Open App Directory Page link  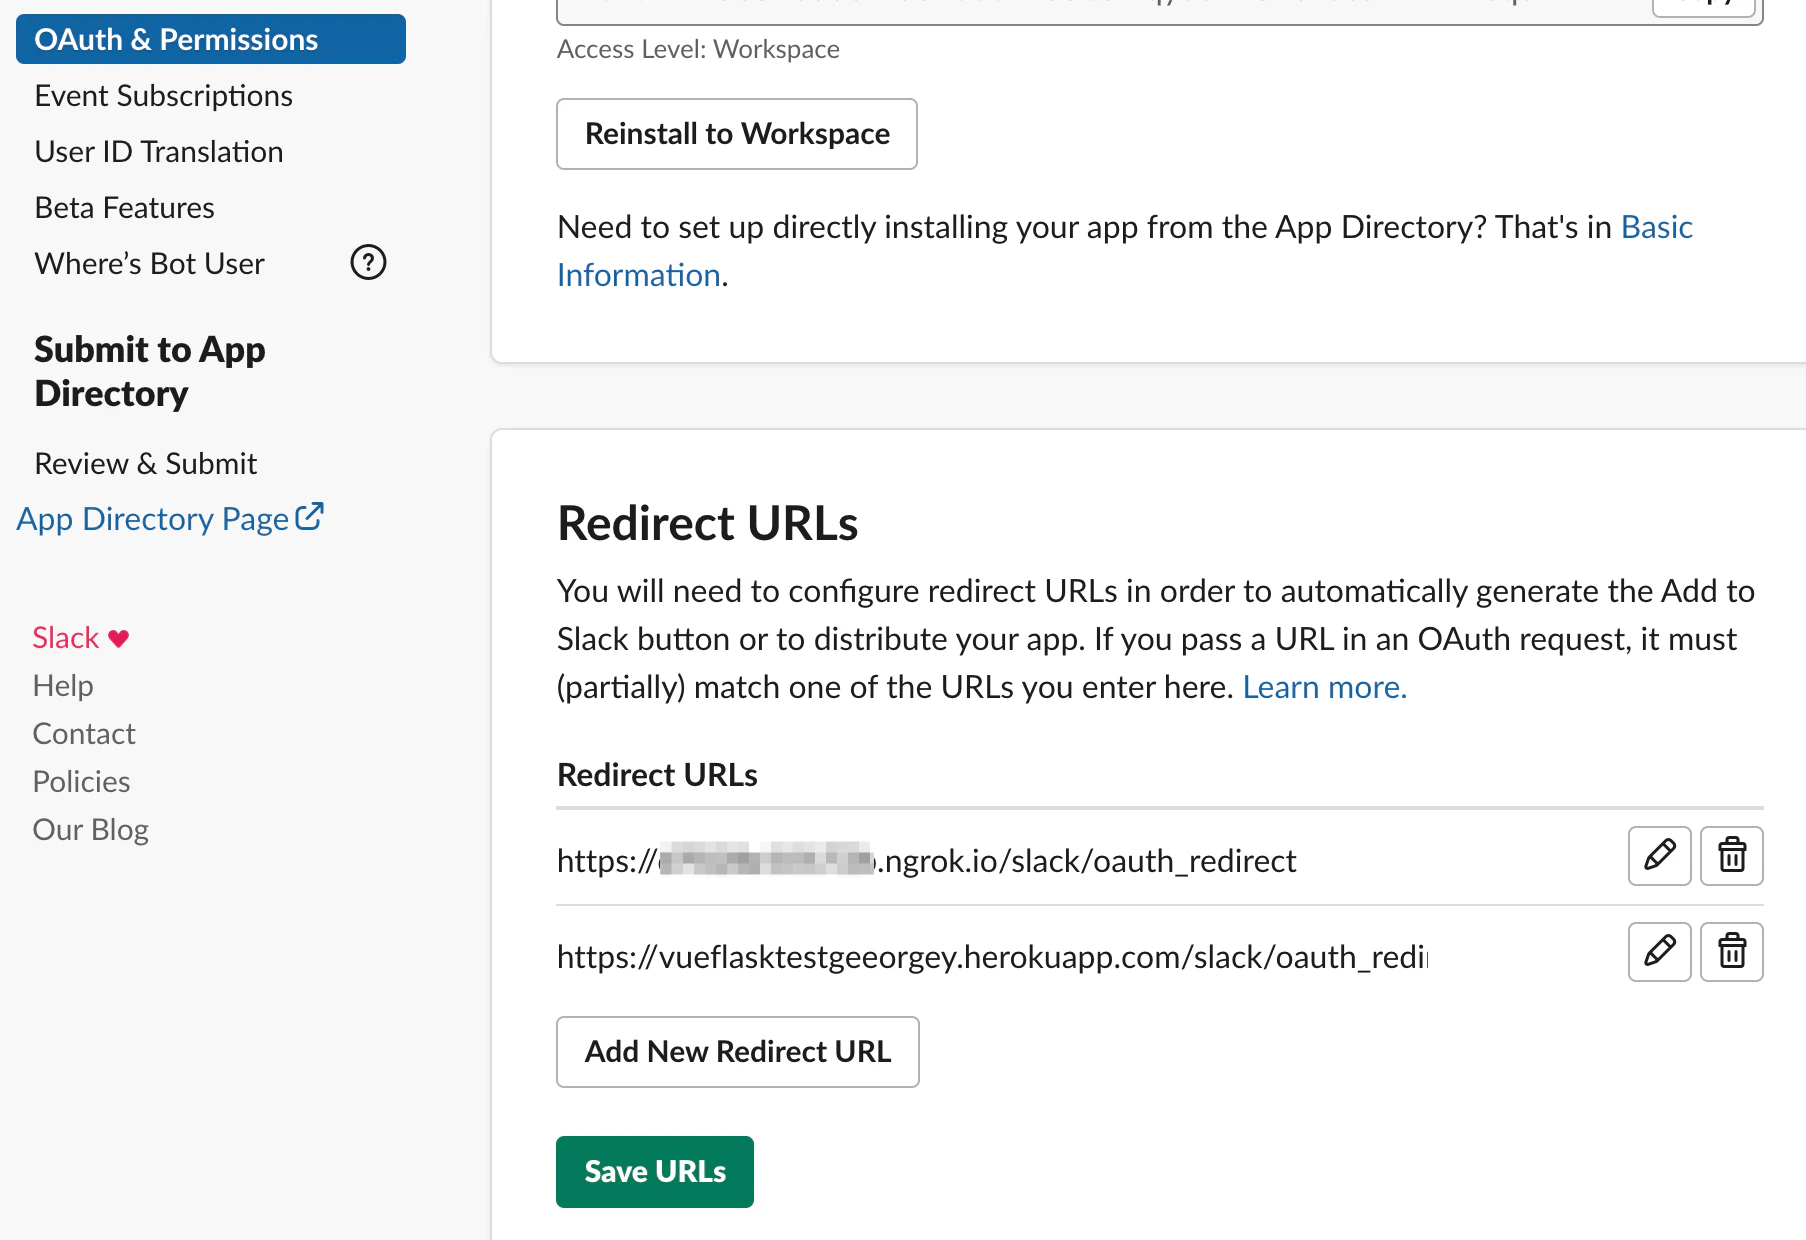[x=153, y=520]
